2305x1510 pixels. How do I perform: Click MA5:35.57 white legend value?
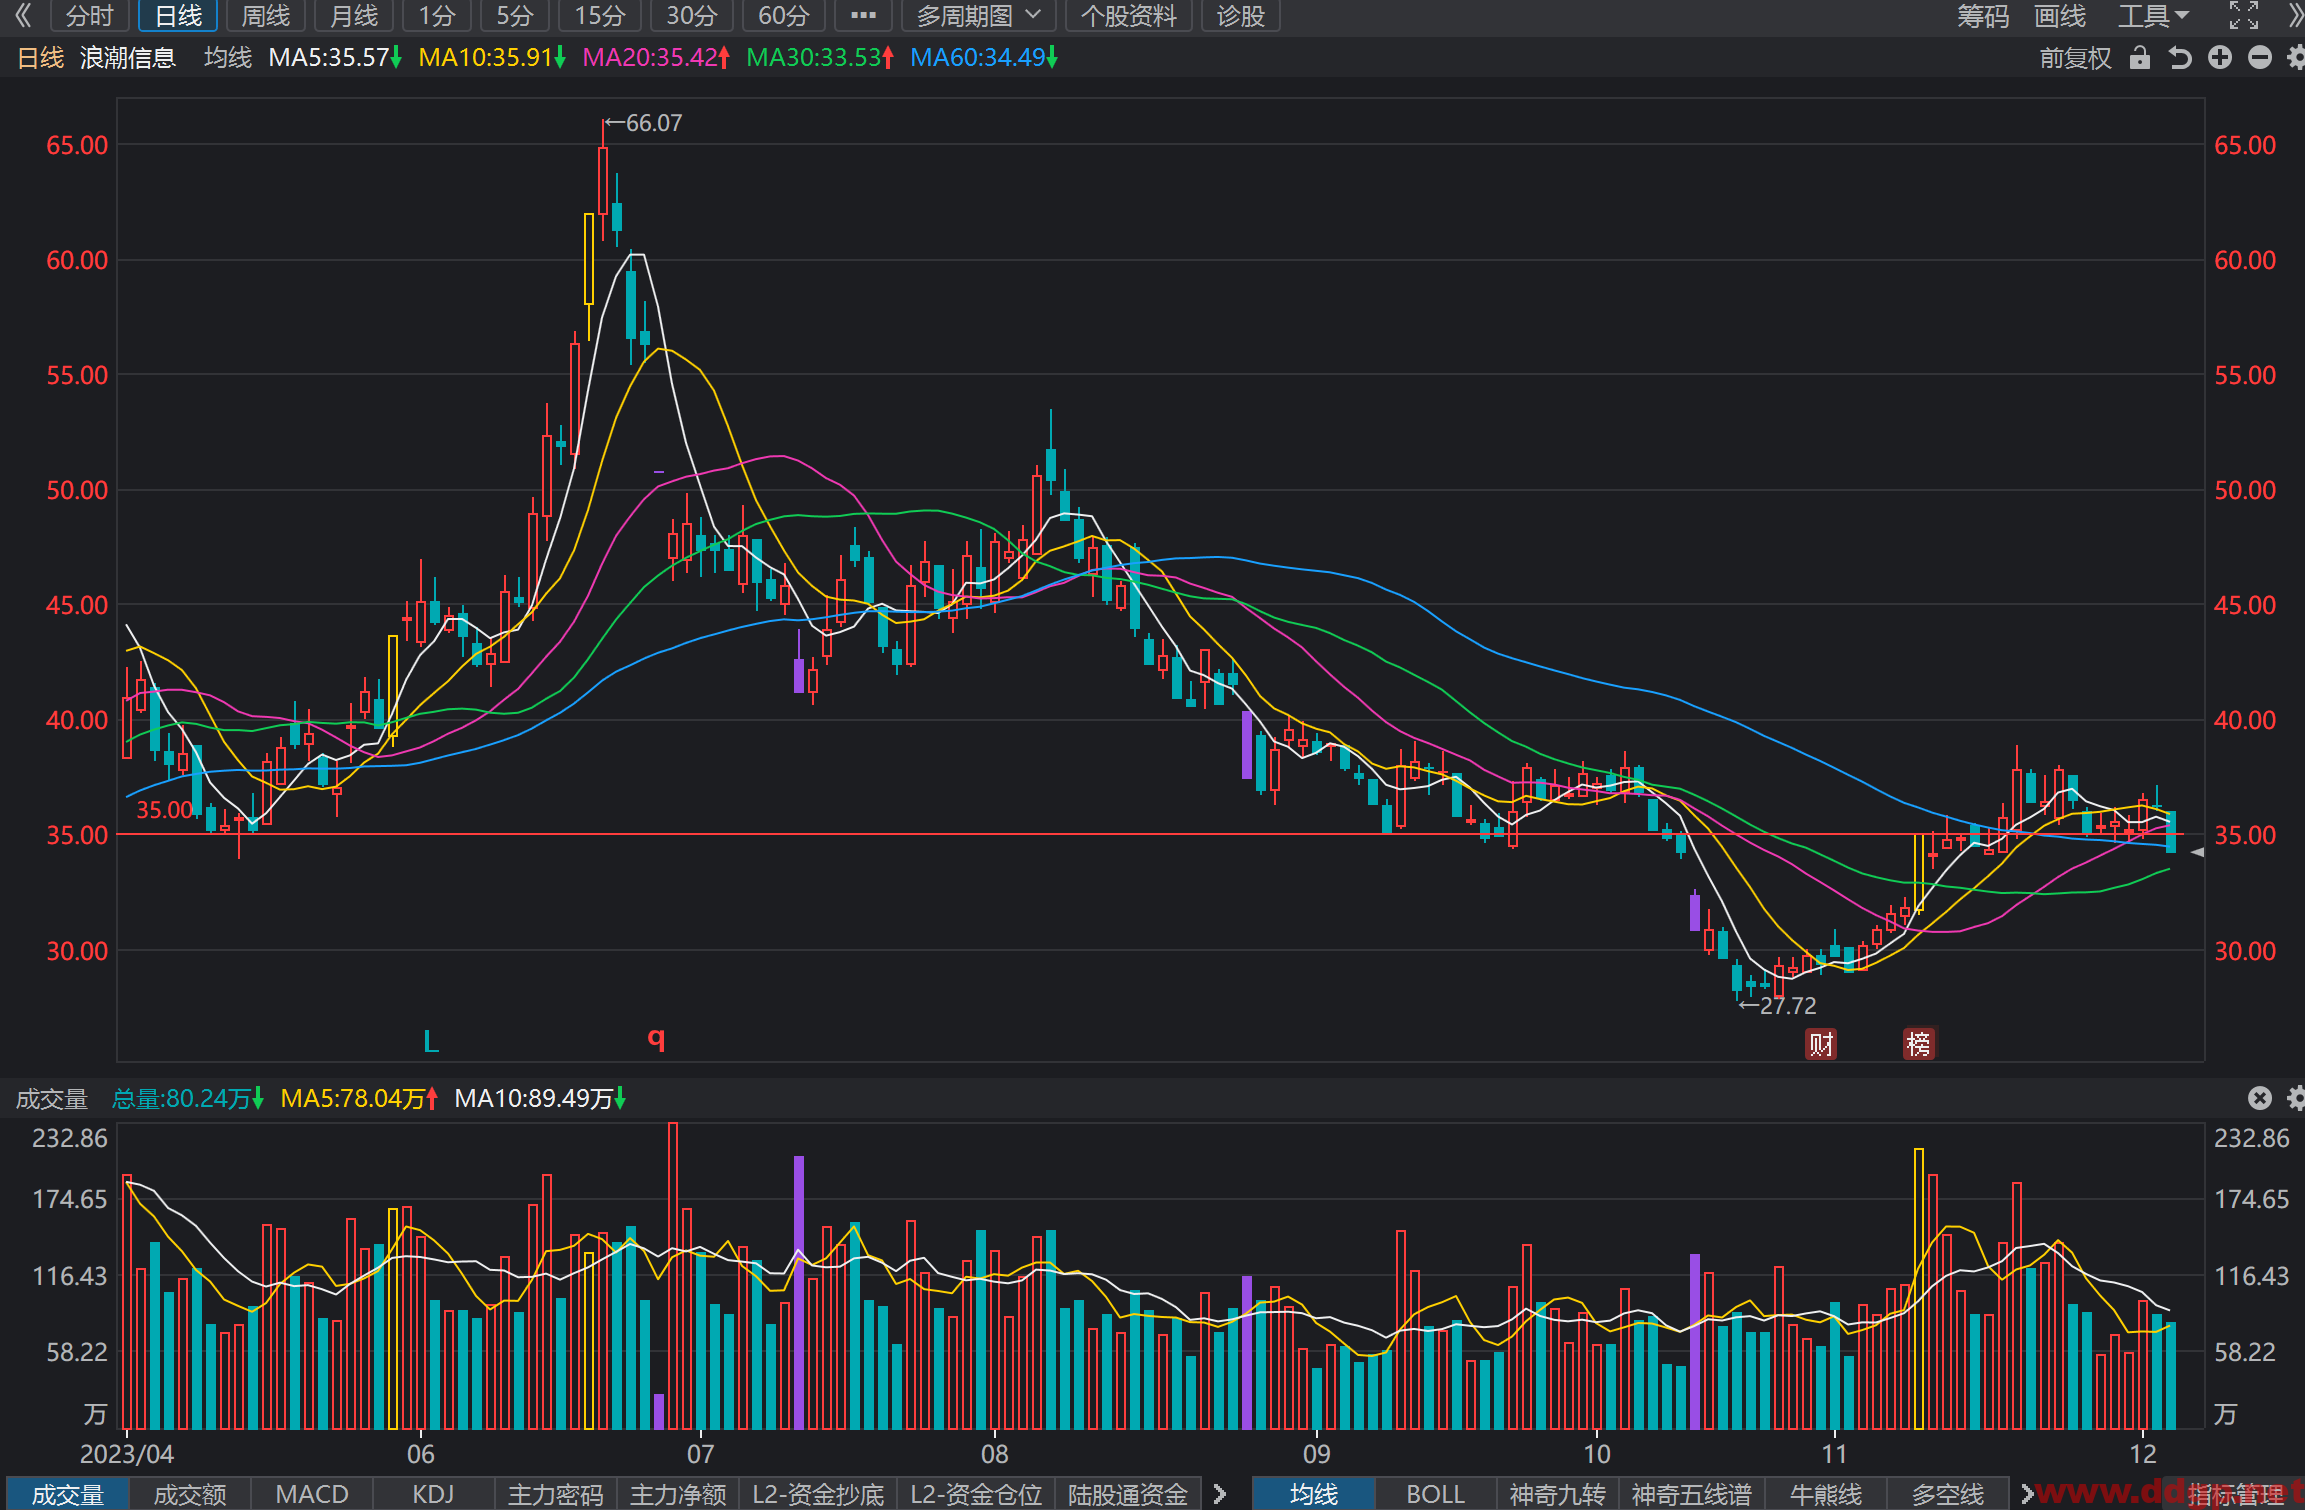(x=335, y=58)
